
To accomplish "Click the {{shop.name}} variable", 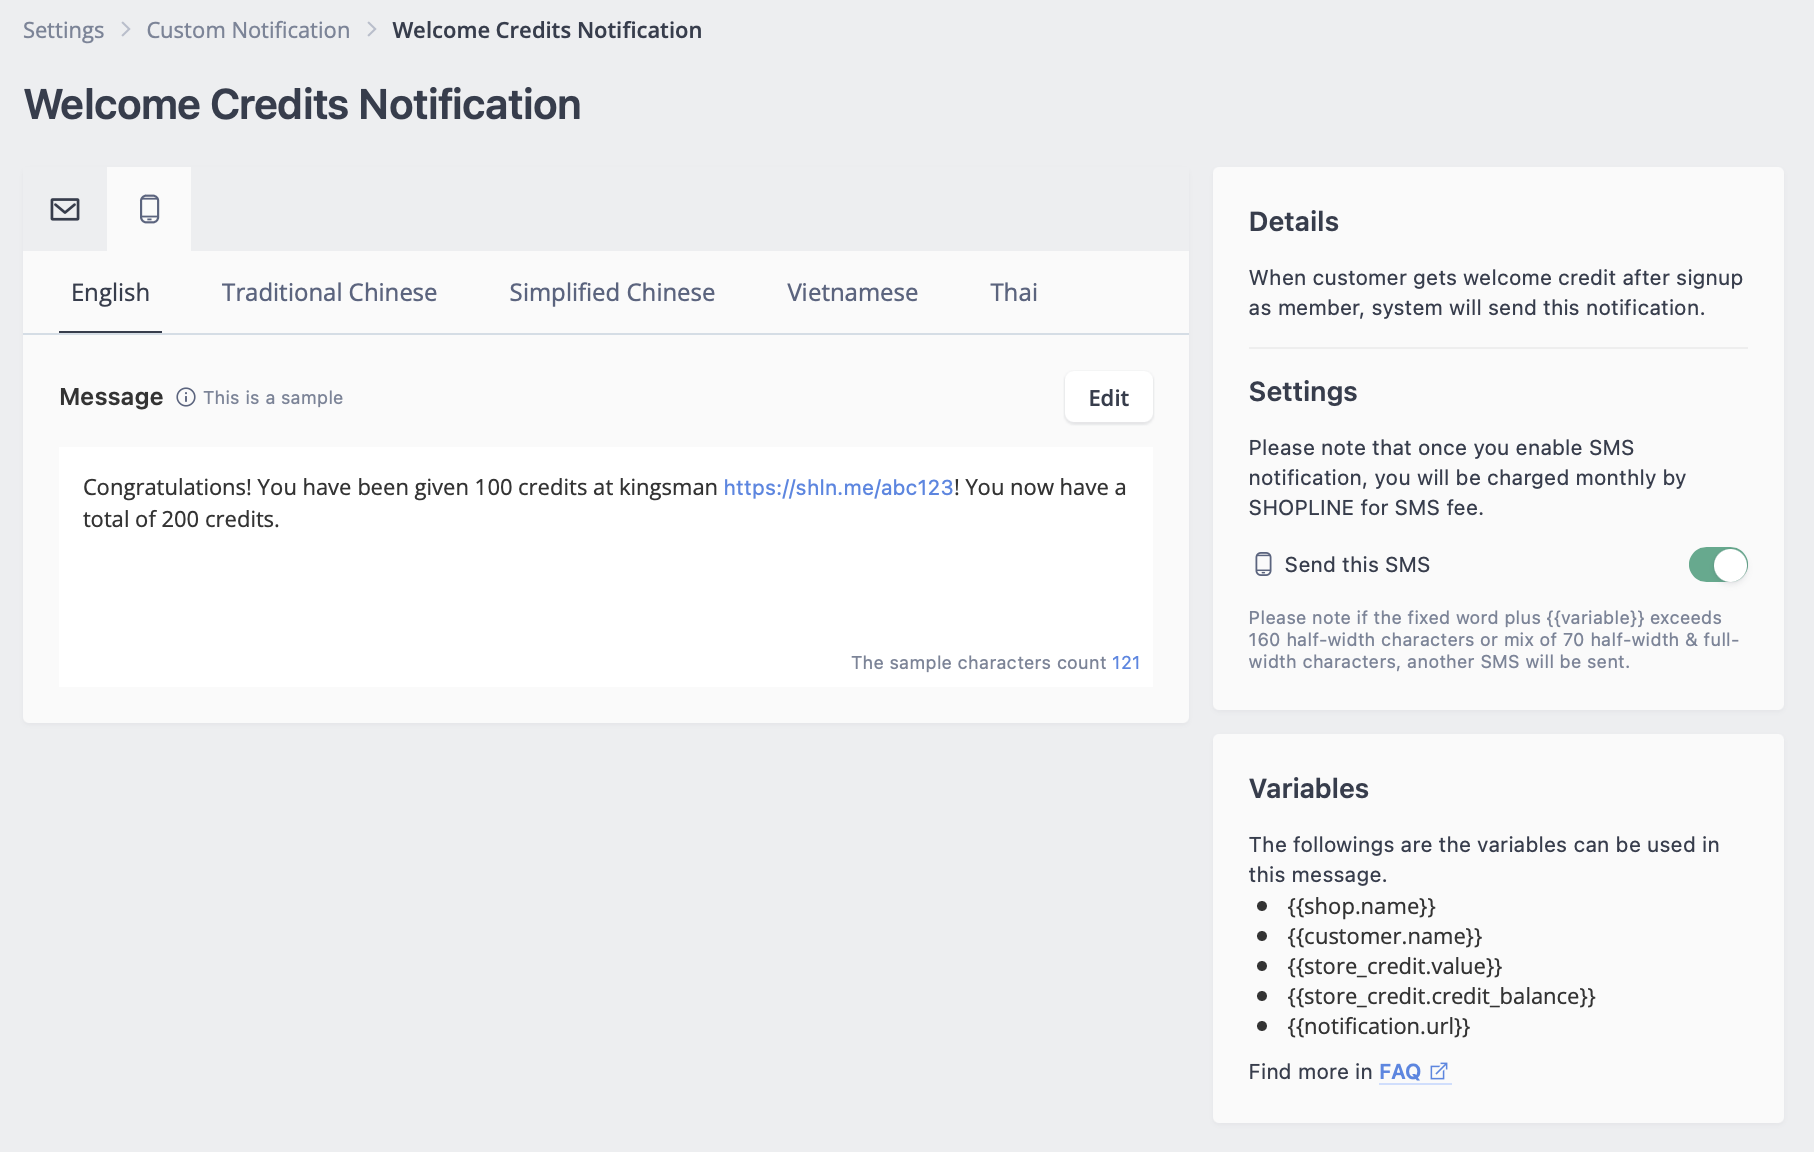I will pyautogui.click(x=1361, y=907).
